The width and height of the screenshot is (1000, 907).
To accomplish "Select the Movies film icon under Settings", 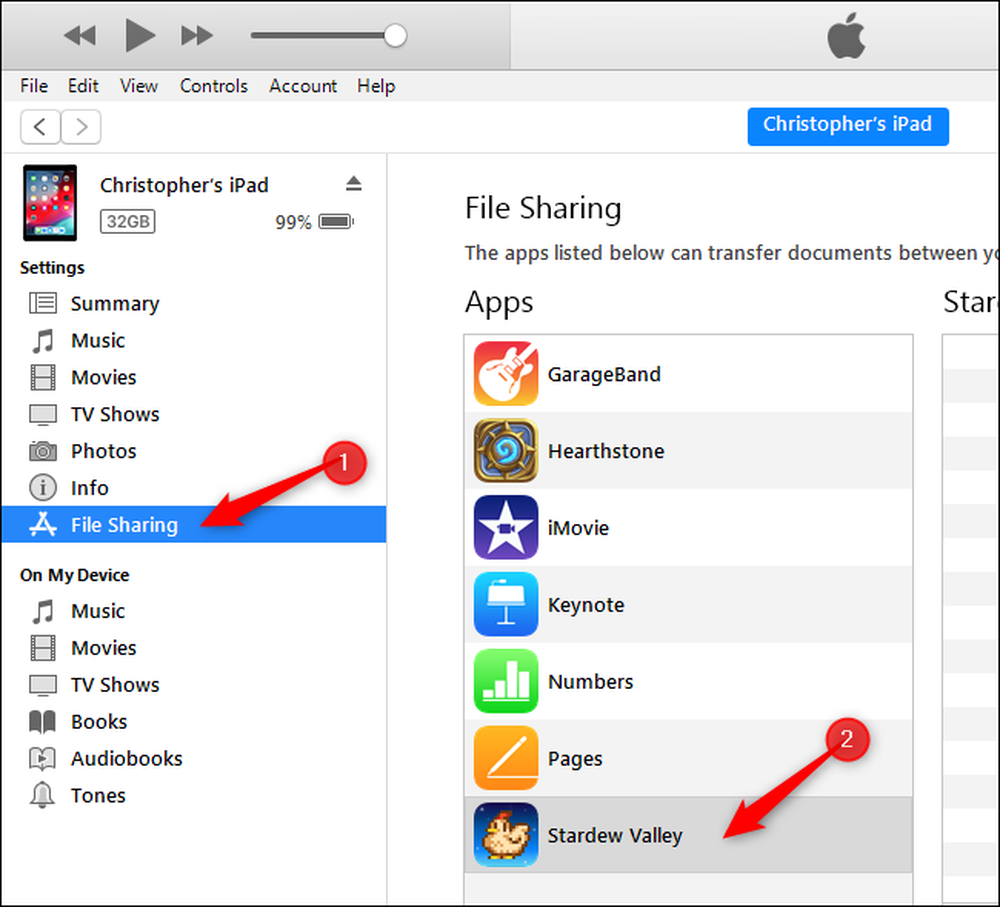I will (x=43, y=378).
